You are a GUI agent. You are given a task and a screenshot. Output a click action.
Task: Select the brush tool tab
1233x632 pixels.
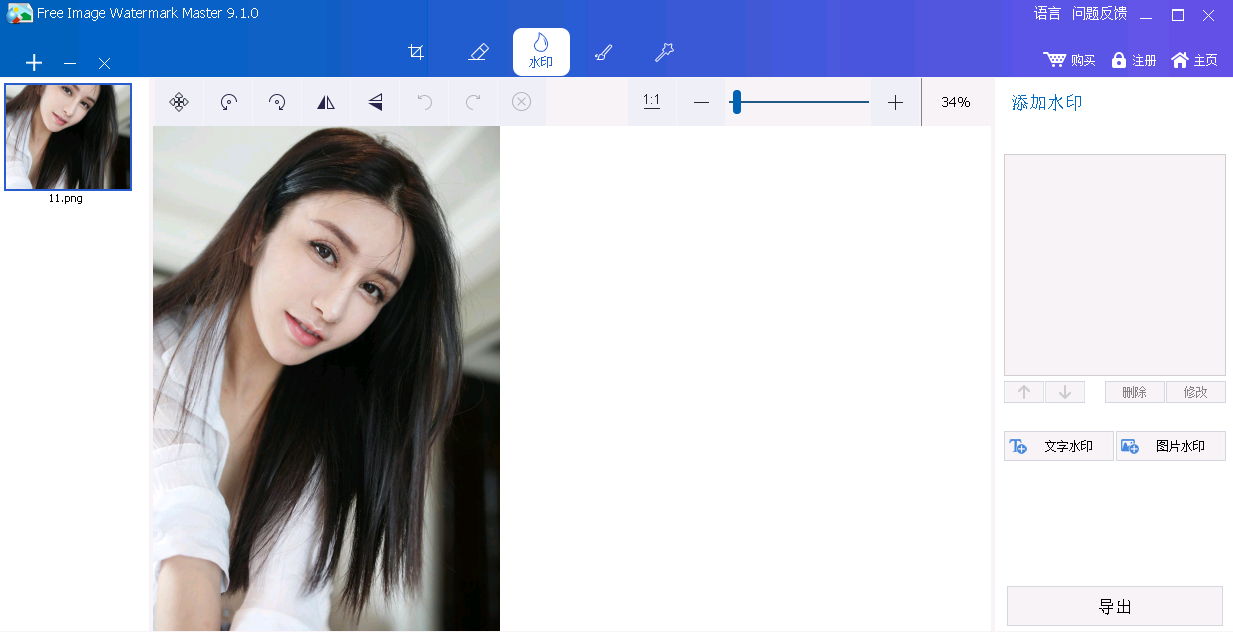coord(603,52)
